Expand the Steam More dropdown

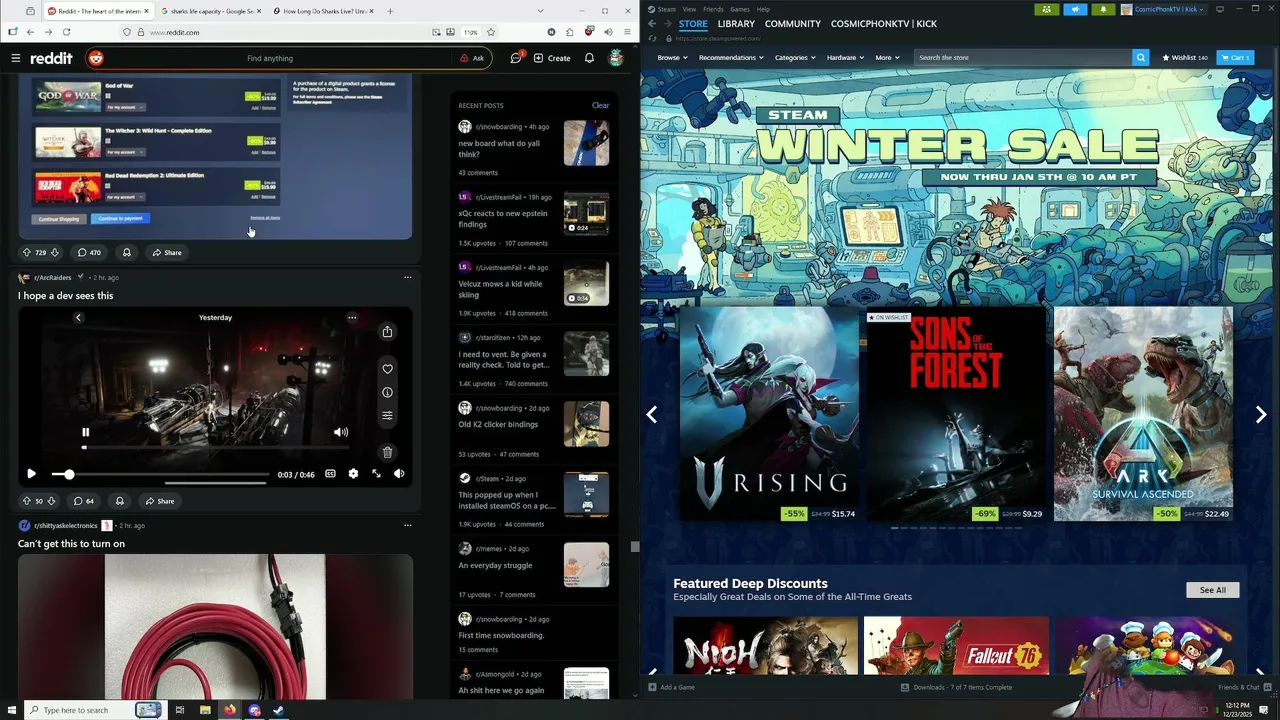point(887,57)
